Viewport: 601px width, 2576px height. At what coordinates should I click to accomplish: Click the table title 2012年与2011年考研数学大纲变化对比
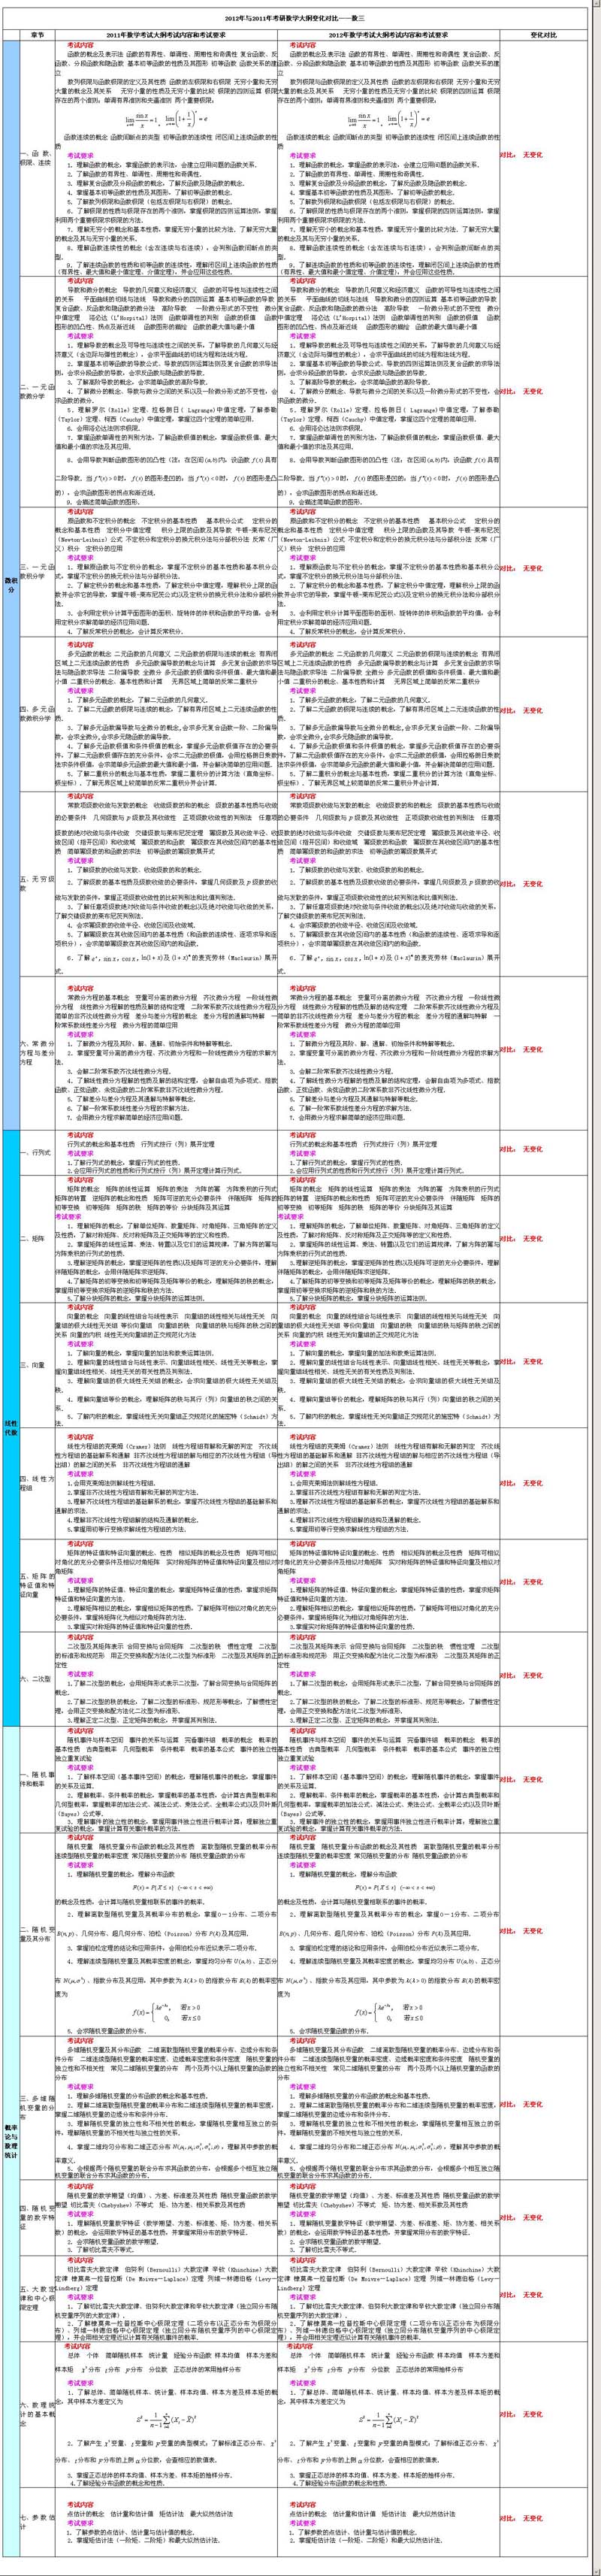pyautogui.click(x=300, y=18)
